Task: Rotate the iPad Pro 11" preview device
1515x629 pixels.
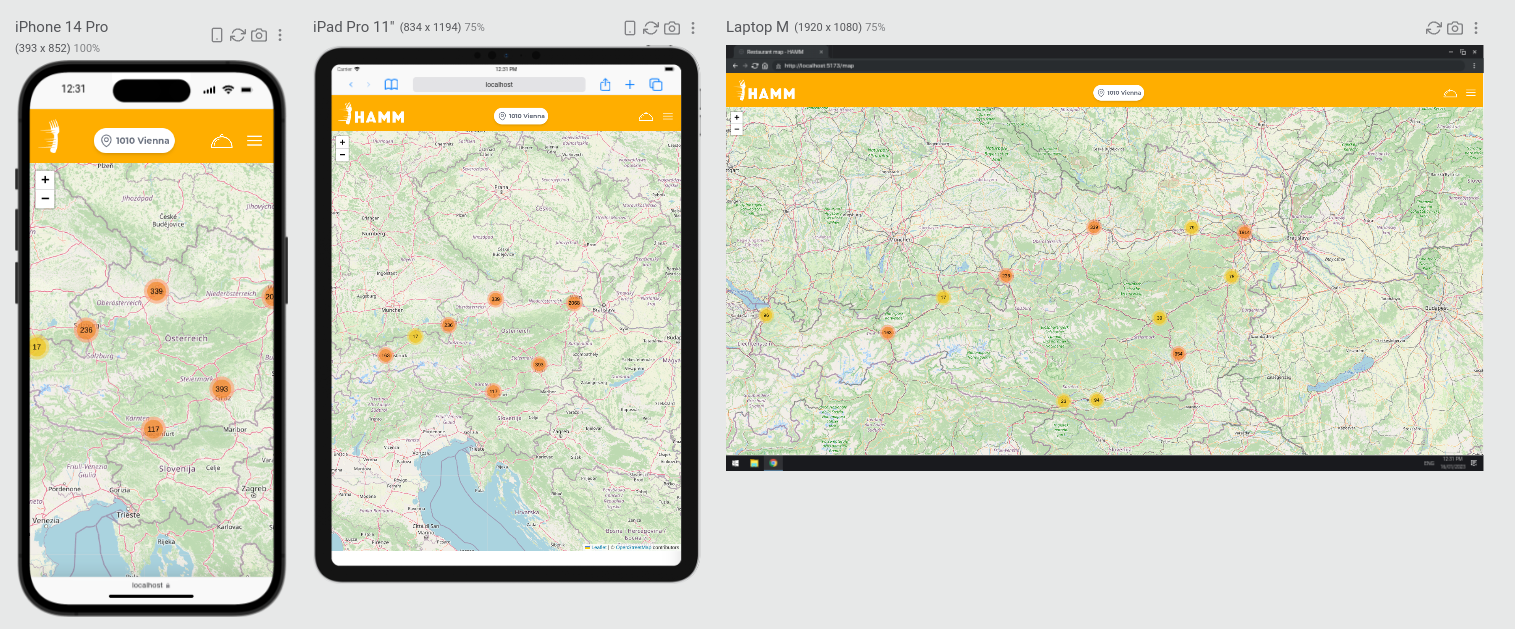Action: (x=630, y=28)
